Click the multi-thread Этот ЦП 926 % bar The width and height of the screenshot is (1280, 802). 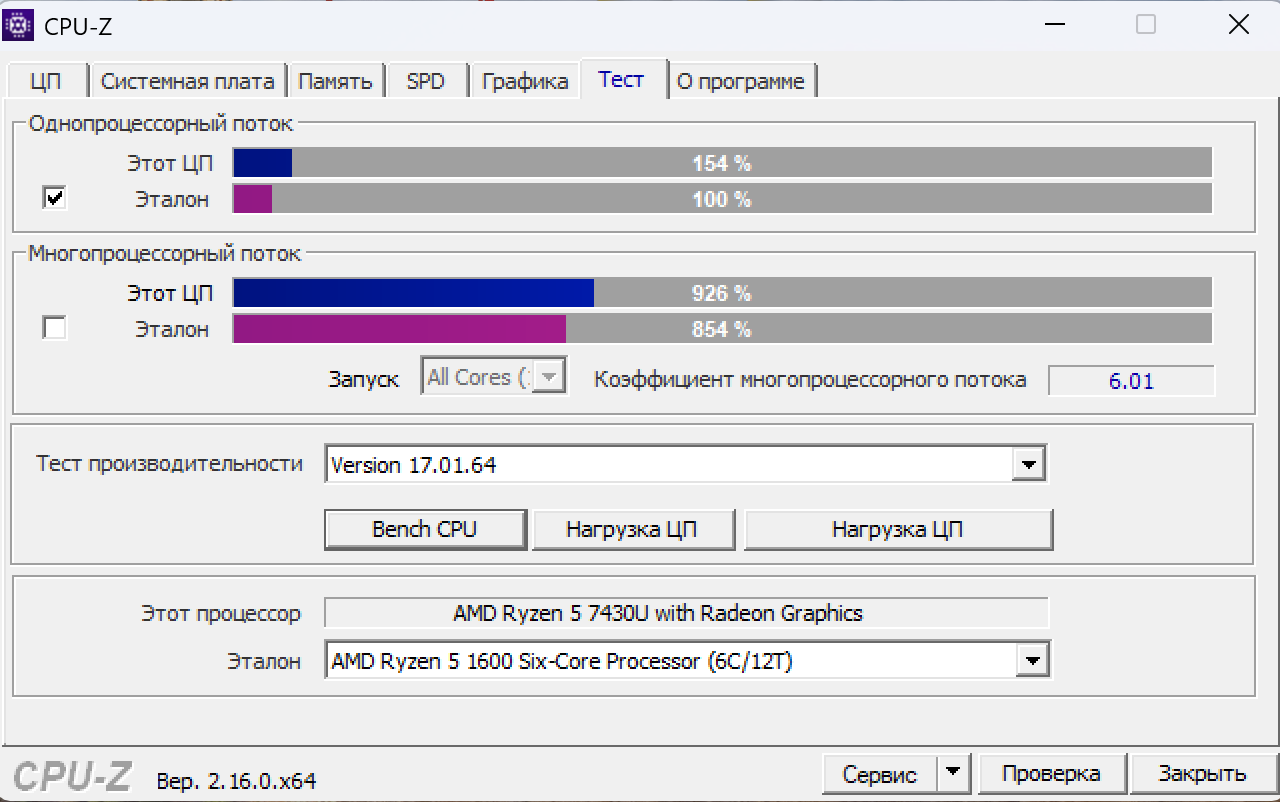click(722, 293)
